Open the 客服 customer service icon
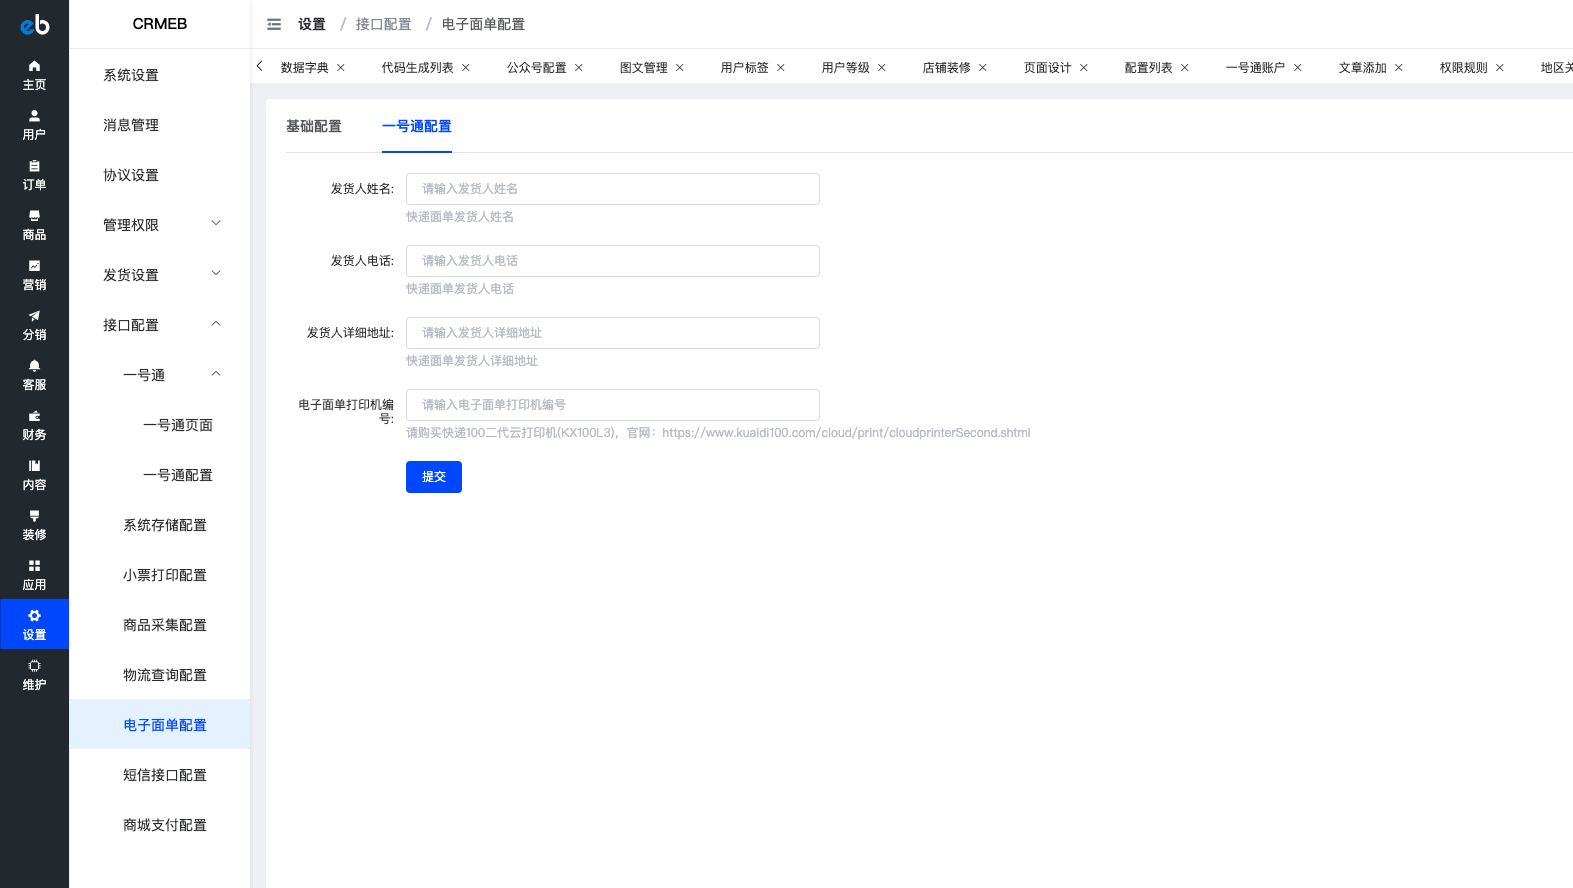The width and height of the screenshot is (1573, 888). (x=34, y=375)
